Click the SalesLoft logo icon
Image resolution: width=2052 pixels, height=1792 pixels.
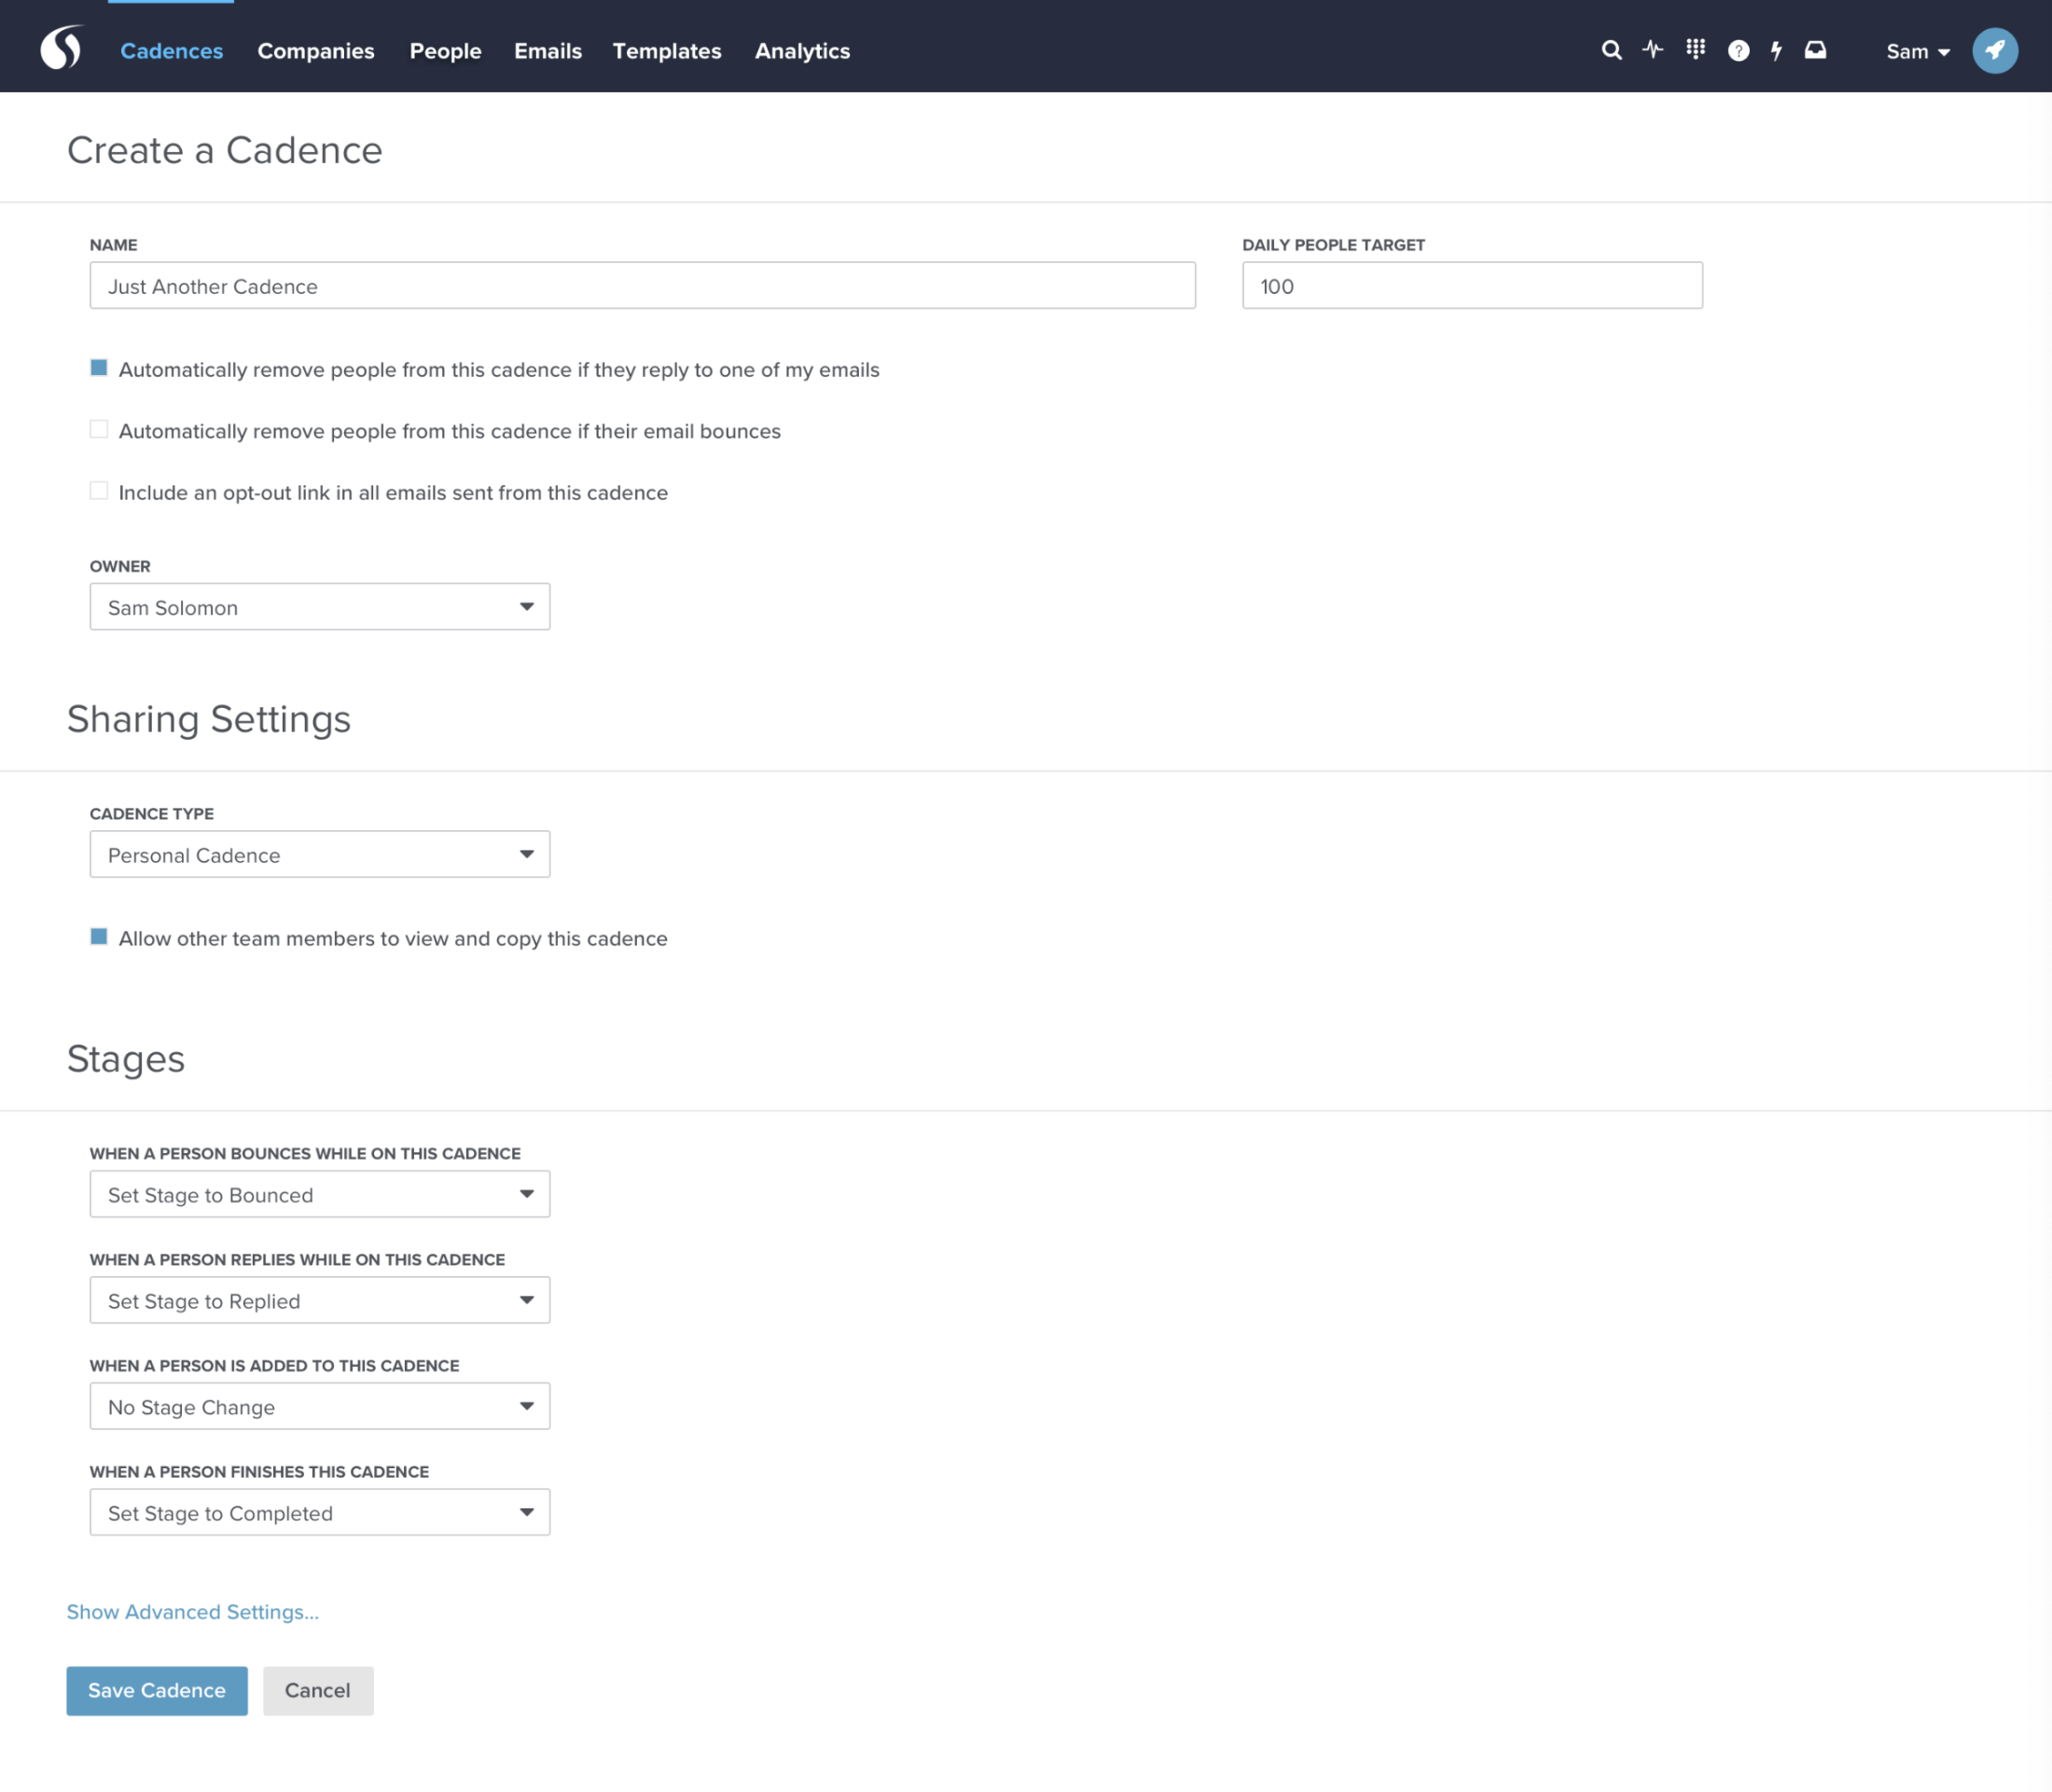pyautogui.click(x=61, y=49)
